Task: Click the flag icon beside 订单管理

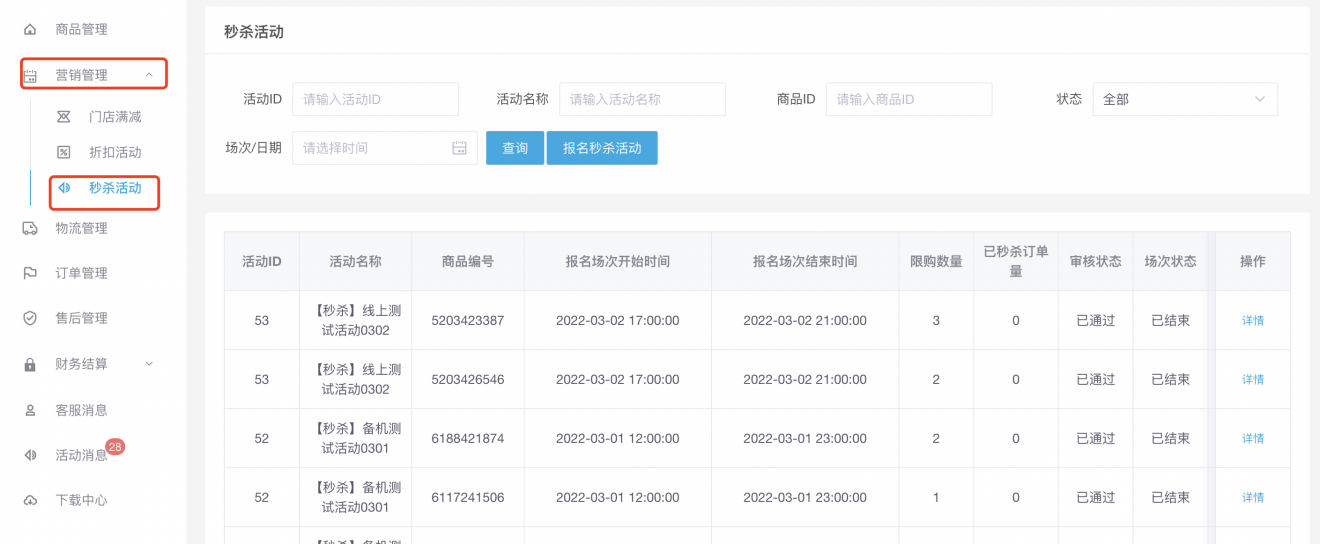Action: coord(30,273)
